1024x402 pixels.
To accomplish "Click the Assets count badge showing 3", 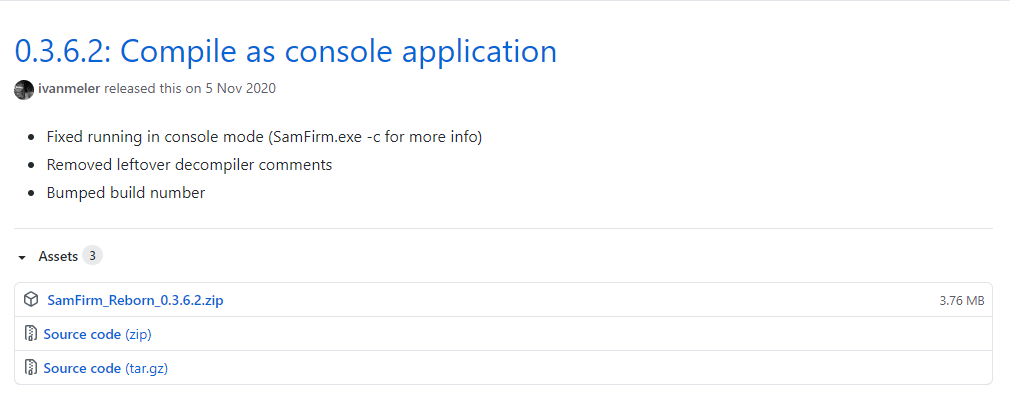I will point(92,256).
